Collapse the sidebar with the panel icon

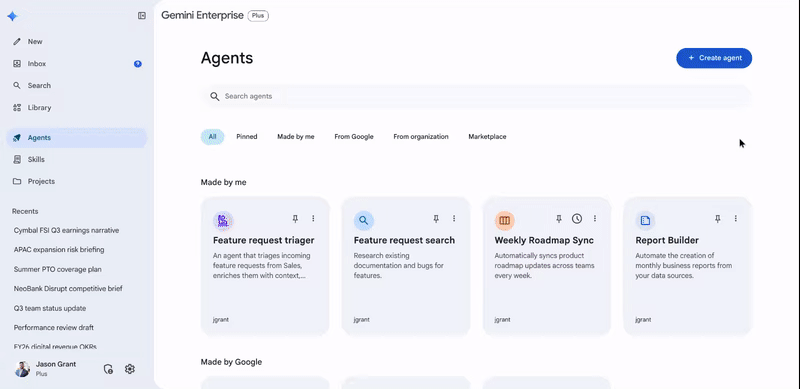[x=142, y=16]
